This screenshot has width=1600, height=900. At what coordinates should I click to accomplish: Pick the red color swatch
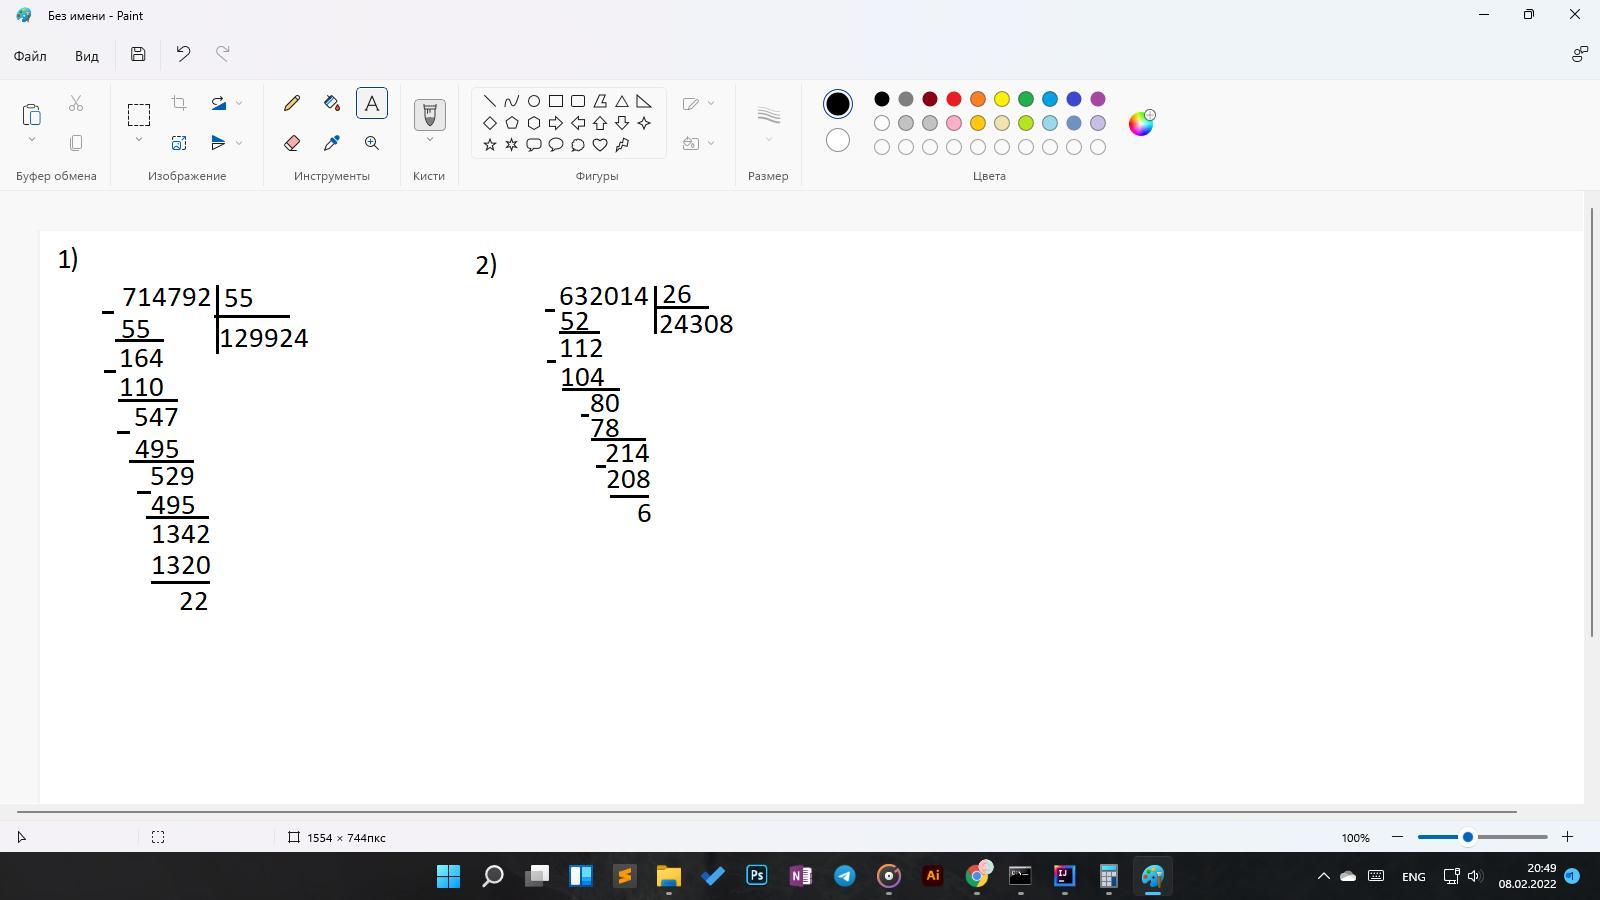point(954,99)
